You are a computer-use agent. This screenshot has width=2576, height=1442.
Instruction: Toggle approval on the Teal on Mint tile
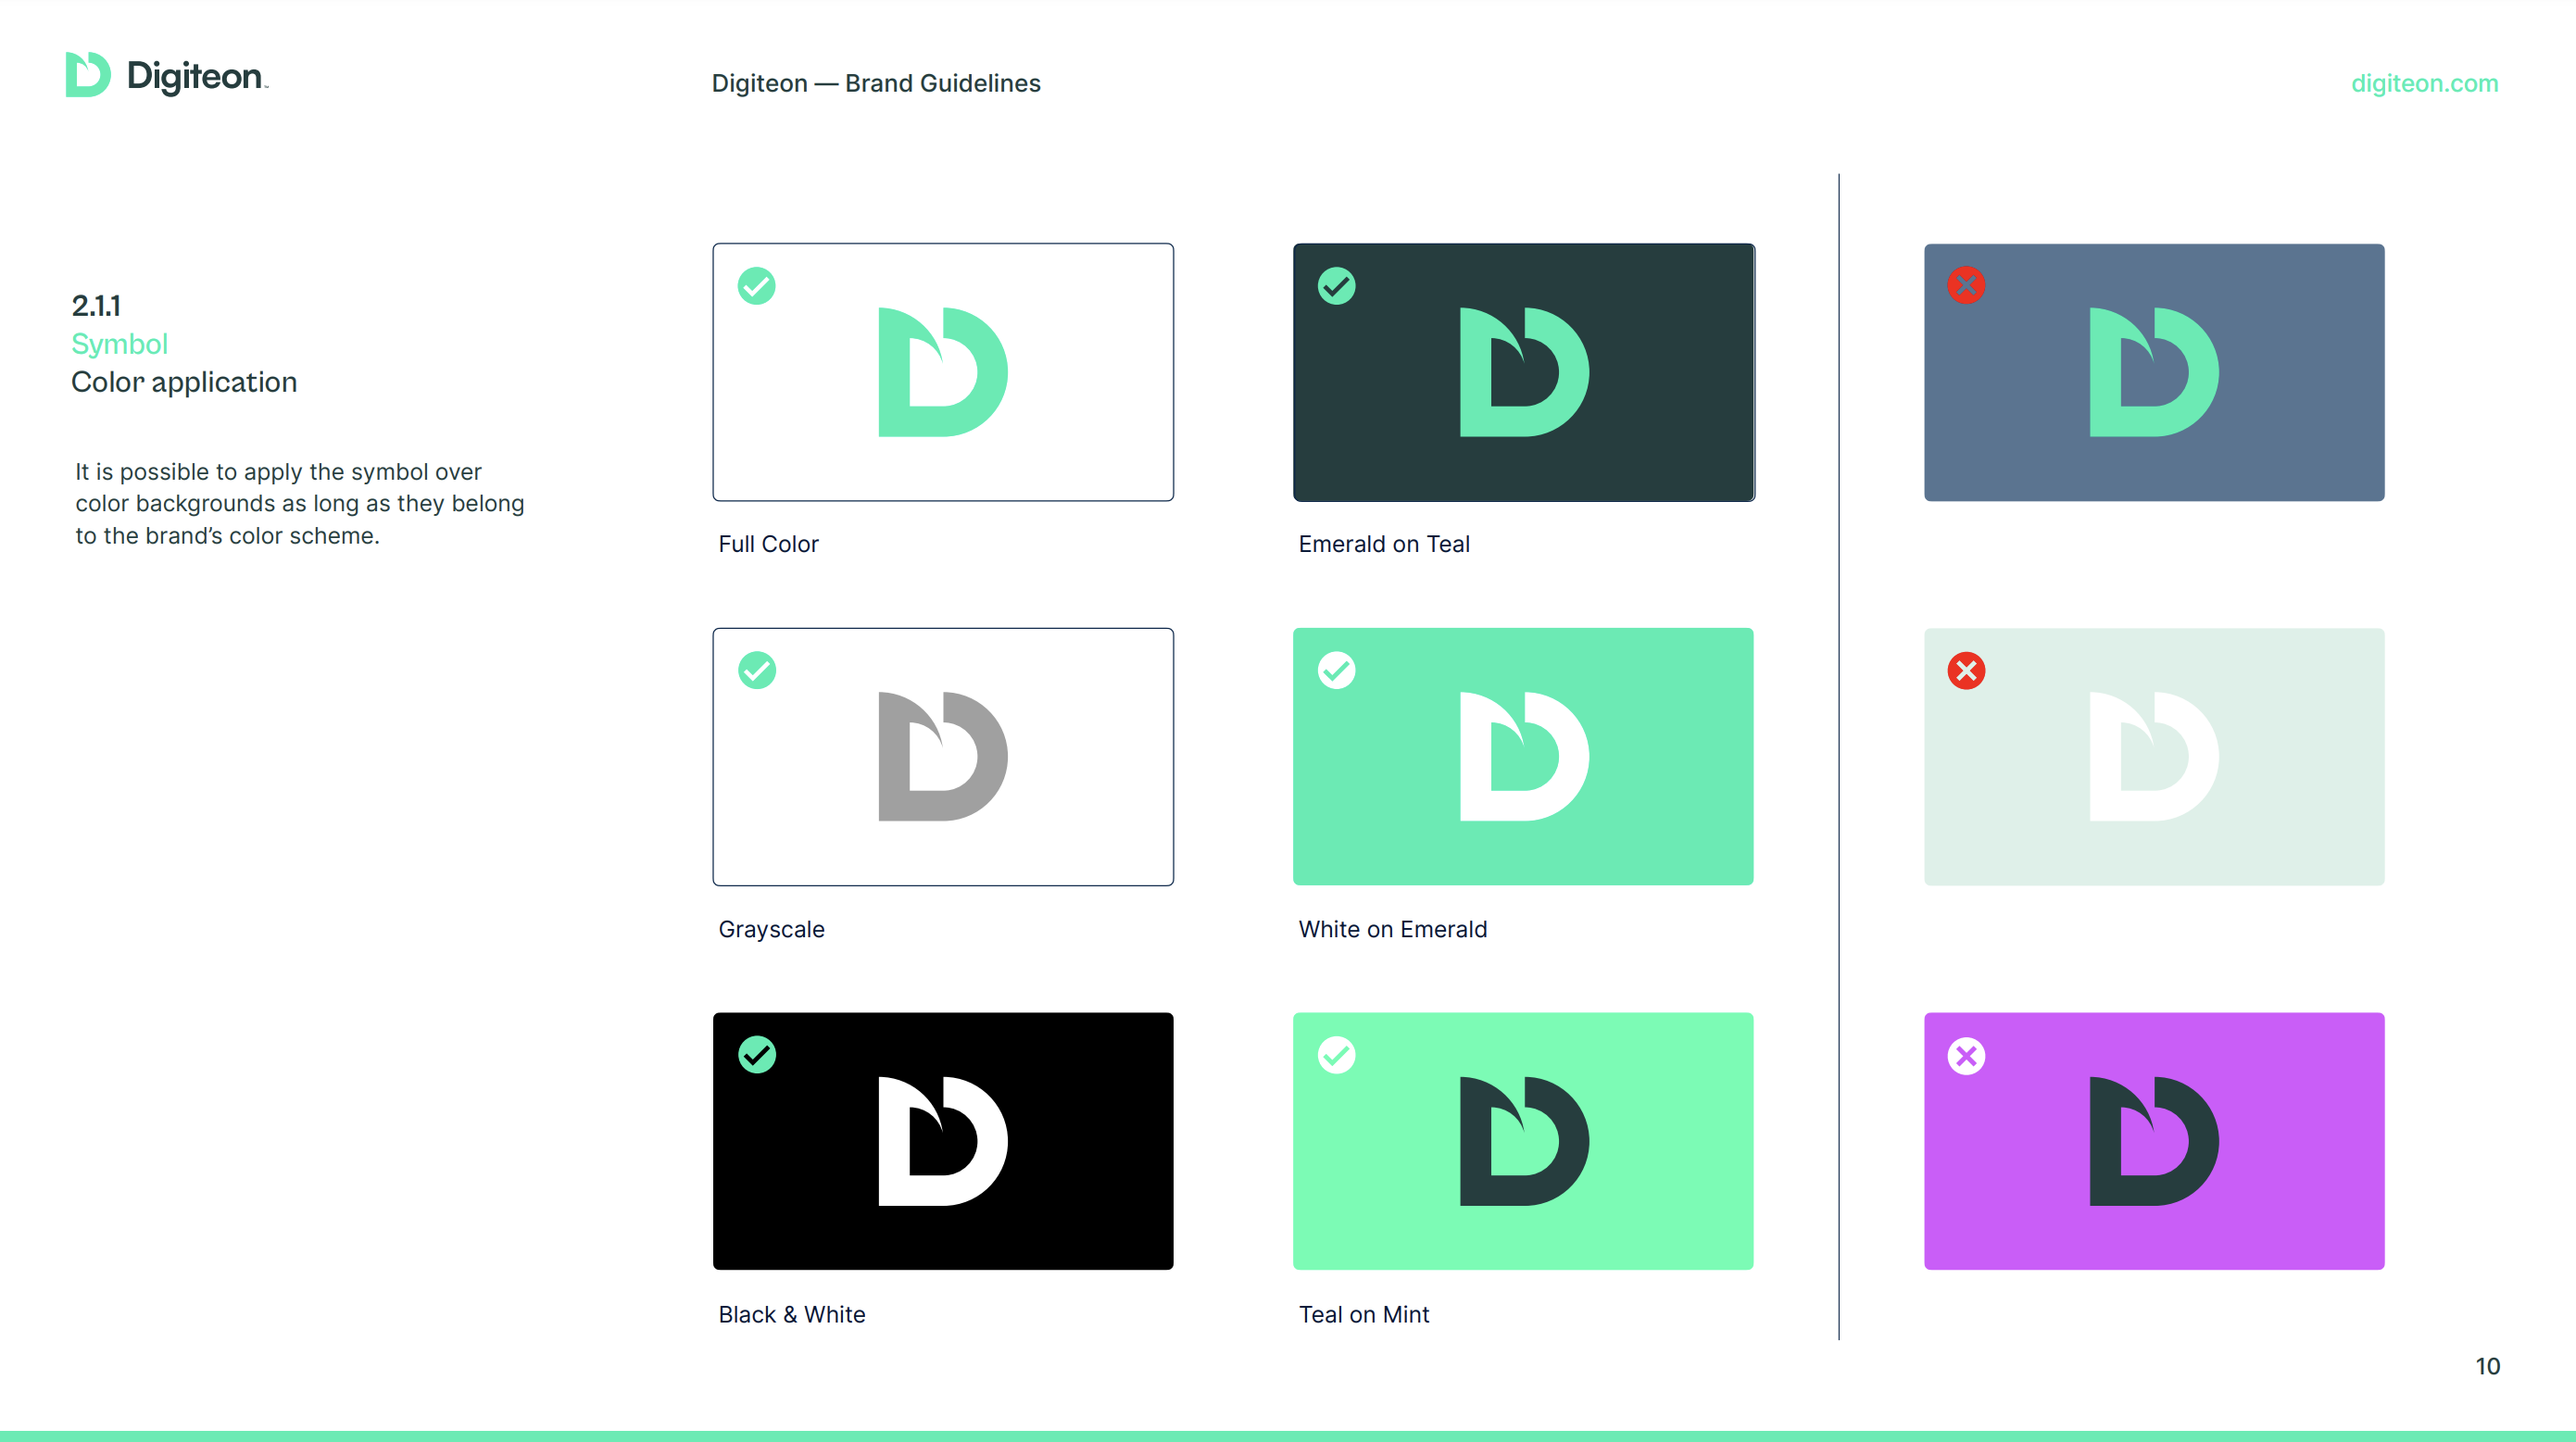point(1337,1055)
